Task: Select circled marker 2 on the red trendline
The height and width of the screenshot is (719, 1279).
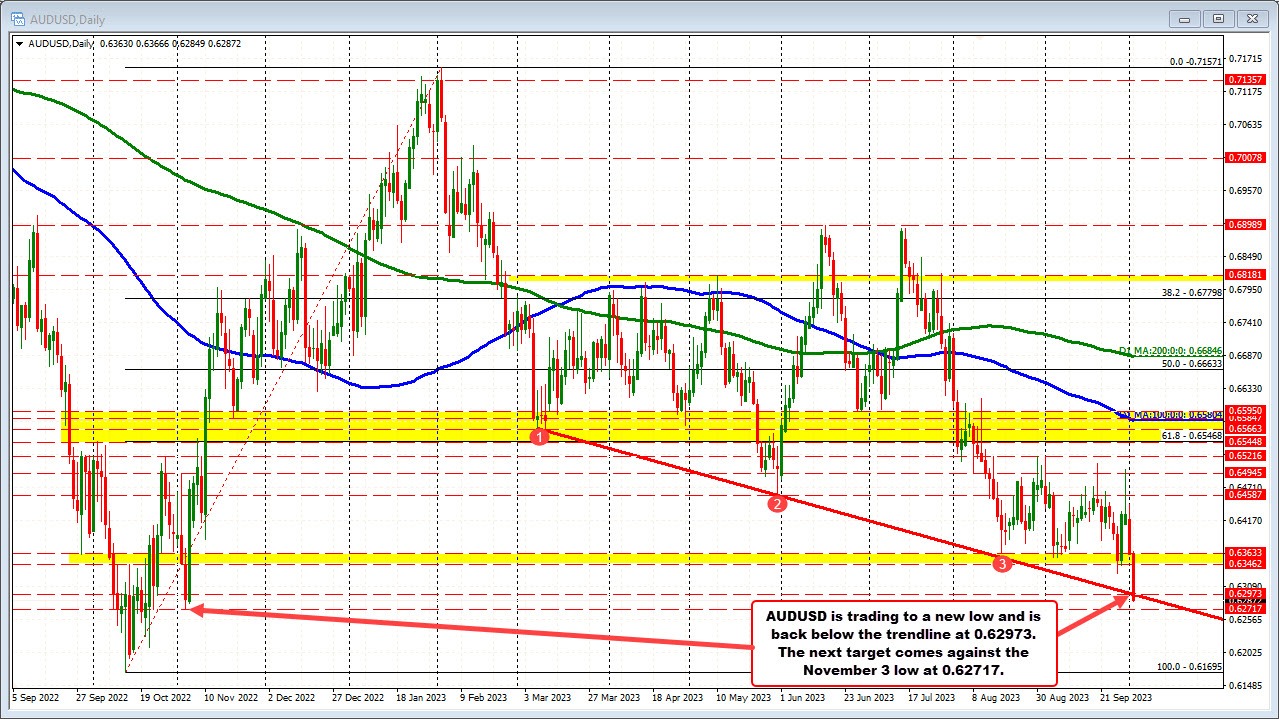Action: click(778, 504)
